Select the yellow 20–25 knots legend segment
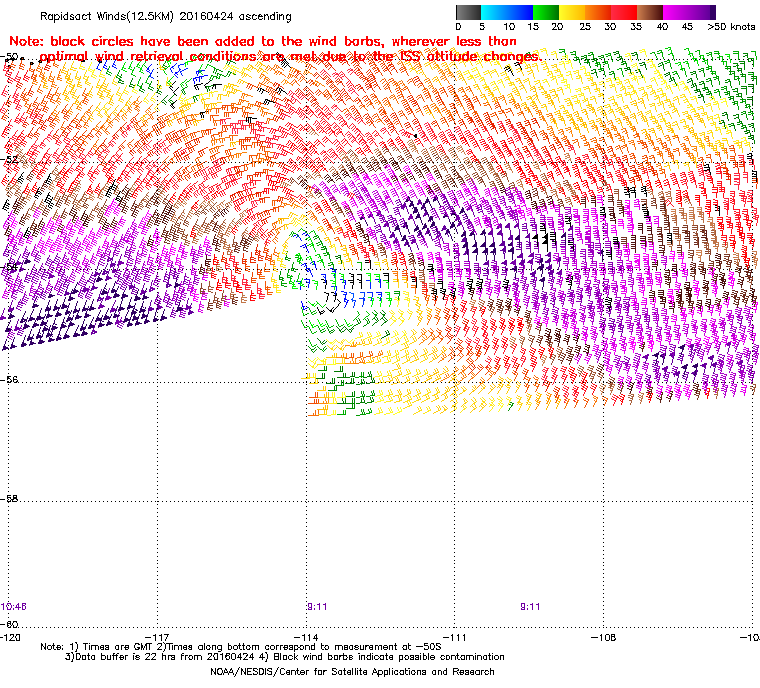This screenshot has height=688, width=760. tap(572, 12)
